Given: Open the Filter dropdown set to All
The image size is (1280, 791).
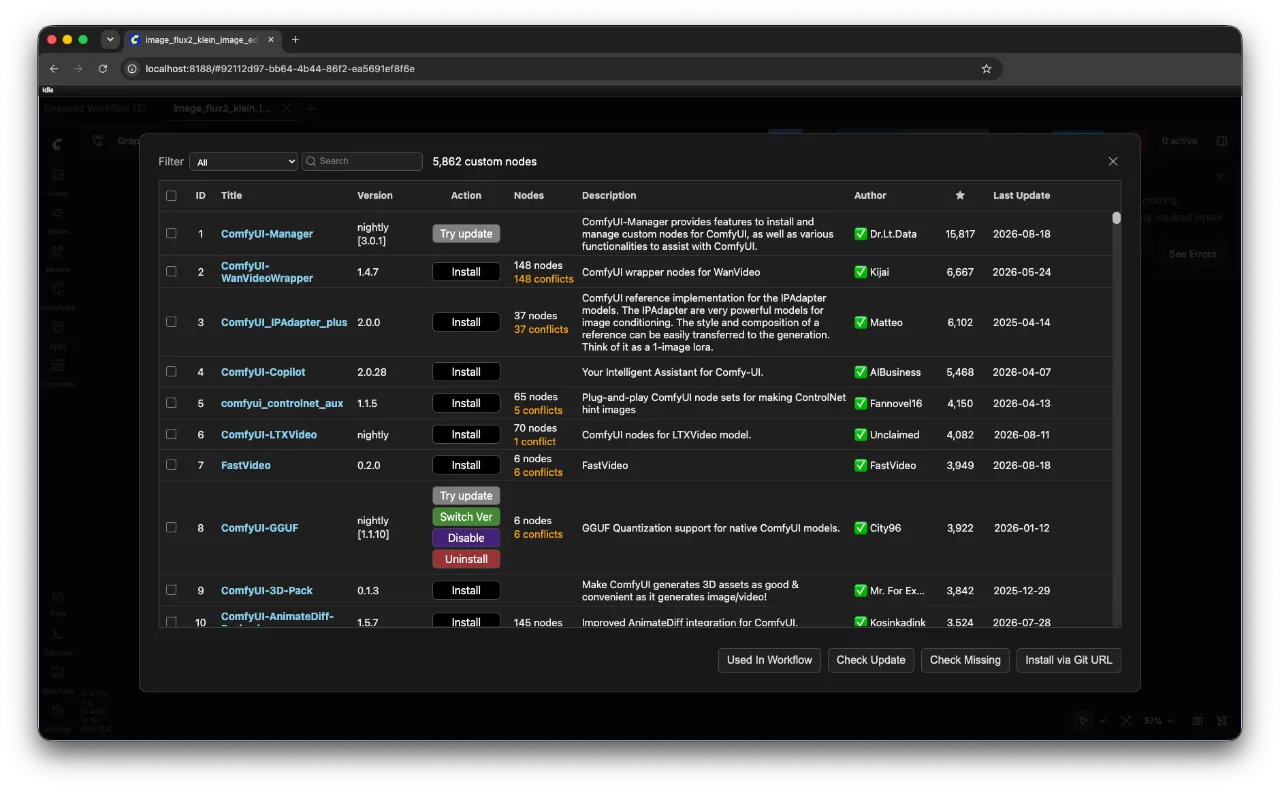Looking at the screenshot, I should click(x=244, y=161).
